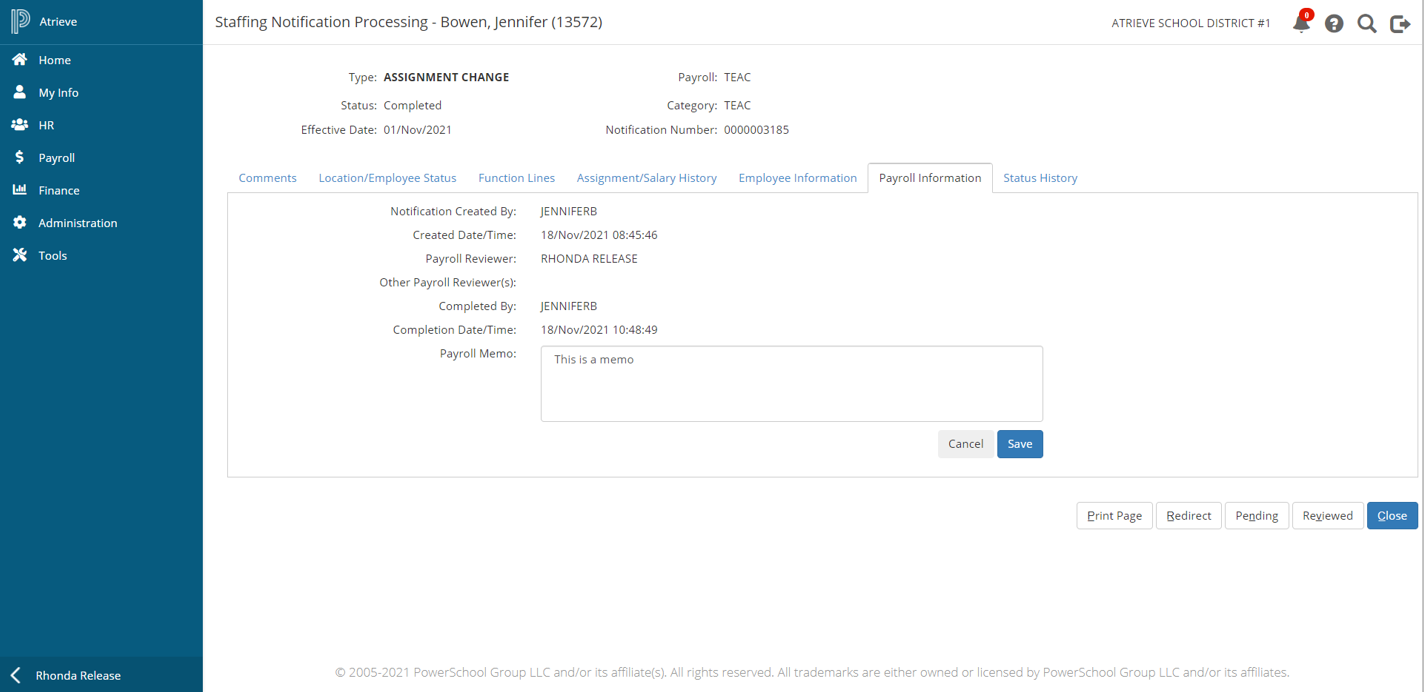Click the Home house icon in sidebar
The height and width of the screenshot is (692, 1424).
pos(19,60)
